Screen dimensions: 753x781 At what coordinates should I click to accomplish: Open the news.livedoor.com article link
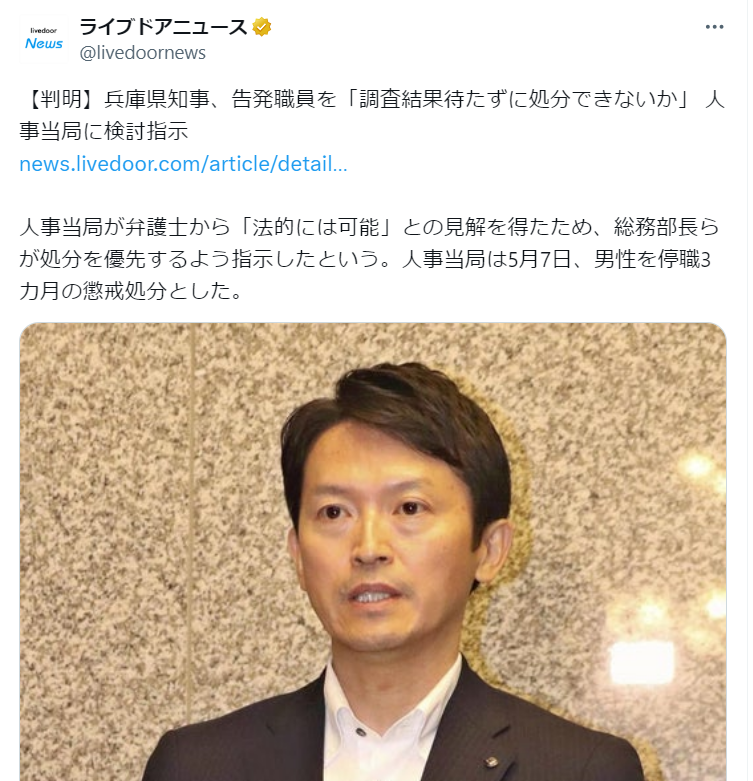(x=183, y=164)
